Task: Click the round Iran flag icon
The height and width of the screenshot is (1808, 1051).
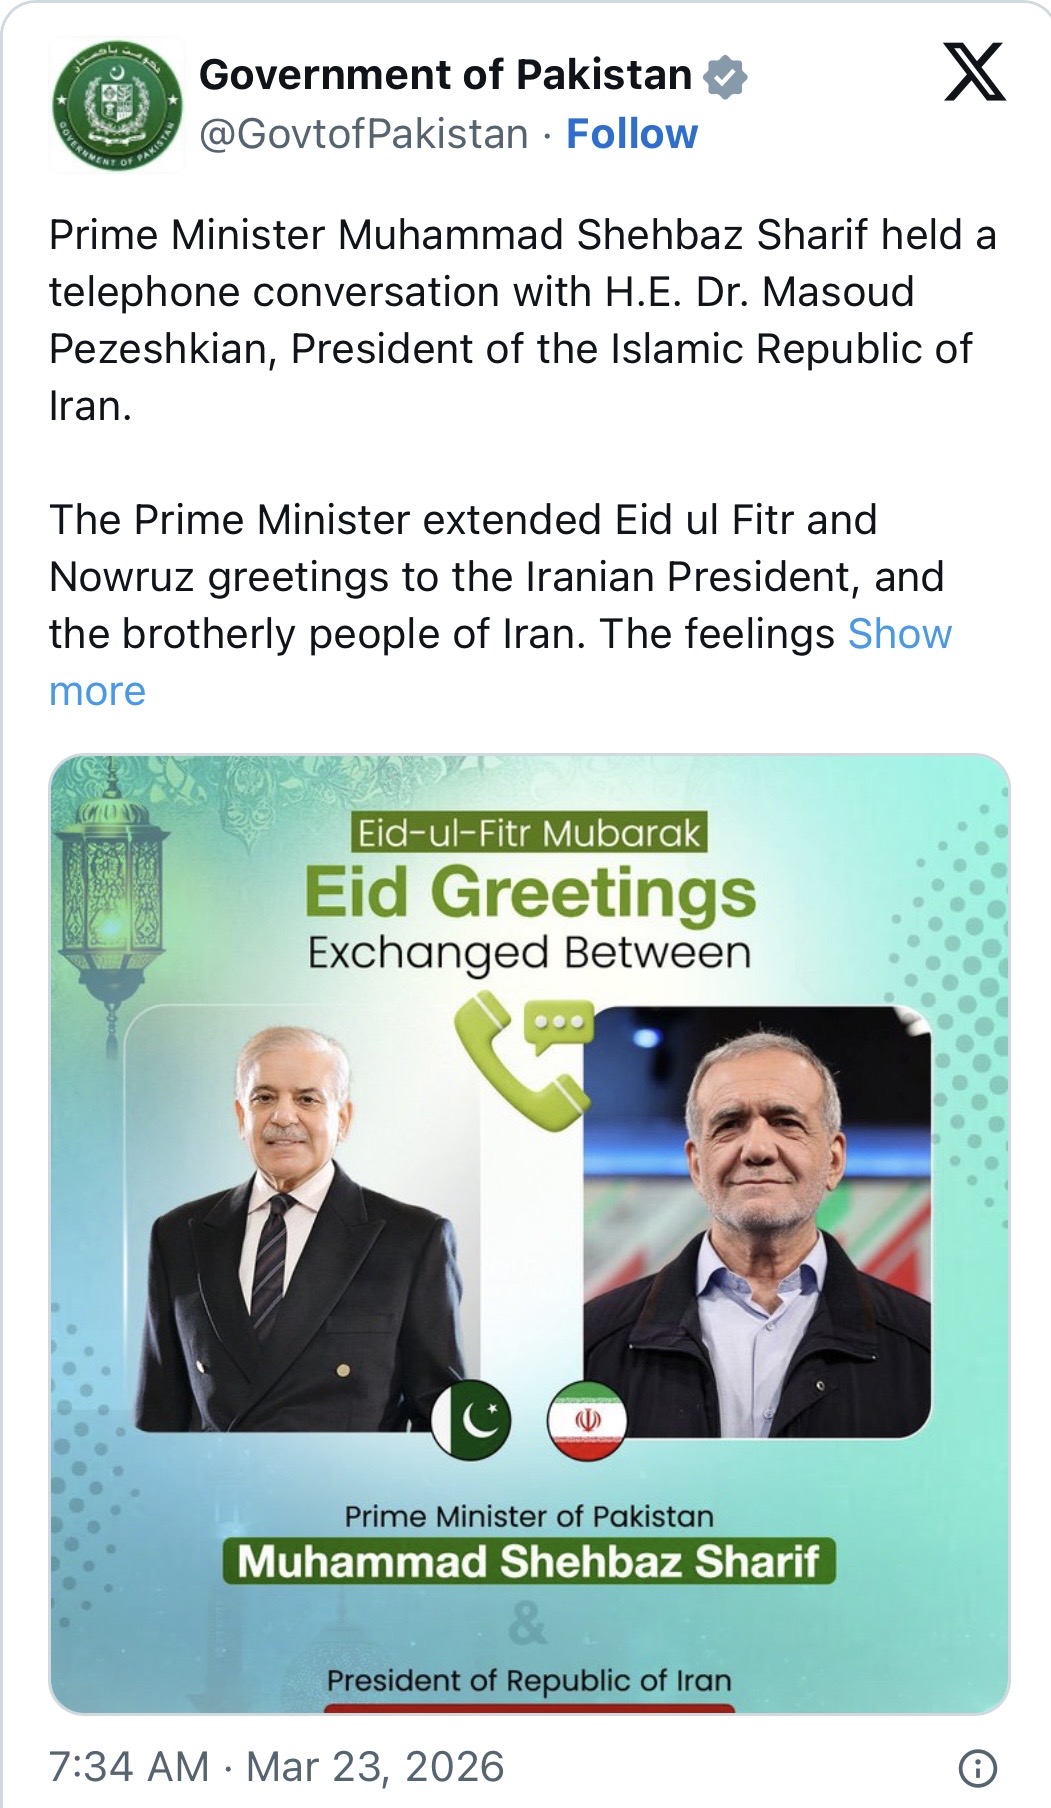Action: [587, 1420]
